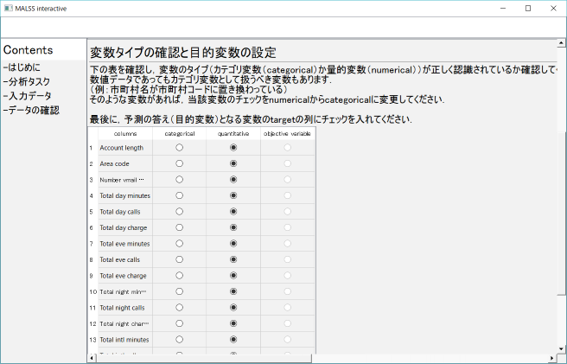Click the horizontal scrollbar thumb
This screenshot has height=364, width=567.
204,358
